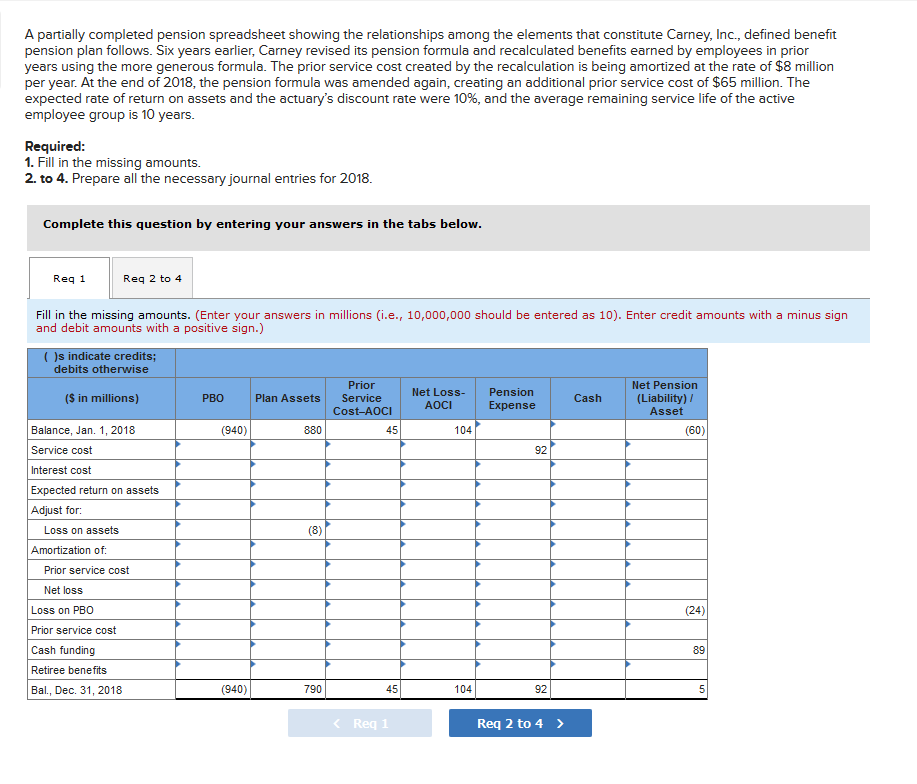
Task: Click Balance Jan. 1 Net Pension value (60)
Action: coord(695,430)
